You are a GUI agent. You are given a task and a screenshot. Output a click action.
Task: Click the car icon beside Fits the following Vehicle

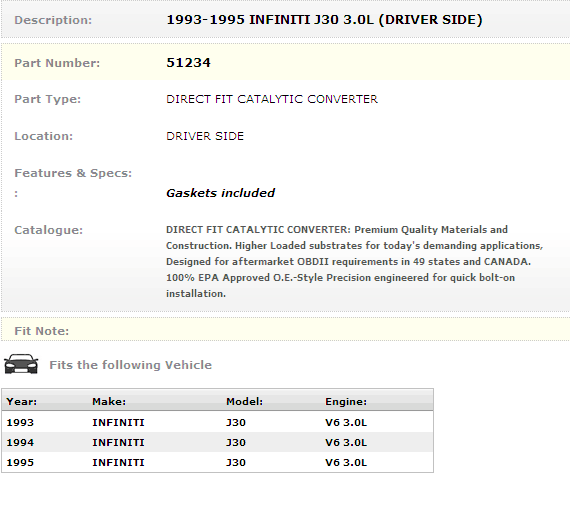pyautogui.click(x=21, y=364)
